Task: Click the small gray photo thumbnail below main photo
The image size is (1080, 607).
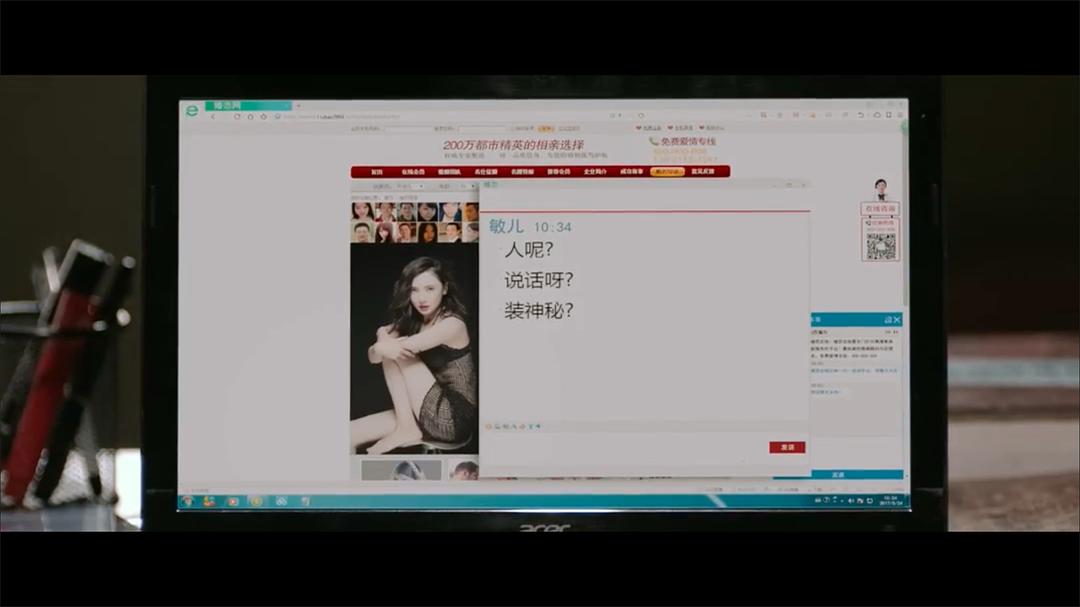Action: pos(401,470)
